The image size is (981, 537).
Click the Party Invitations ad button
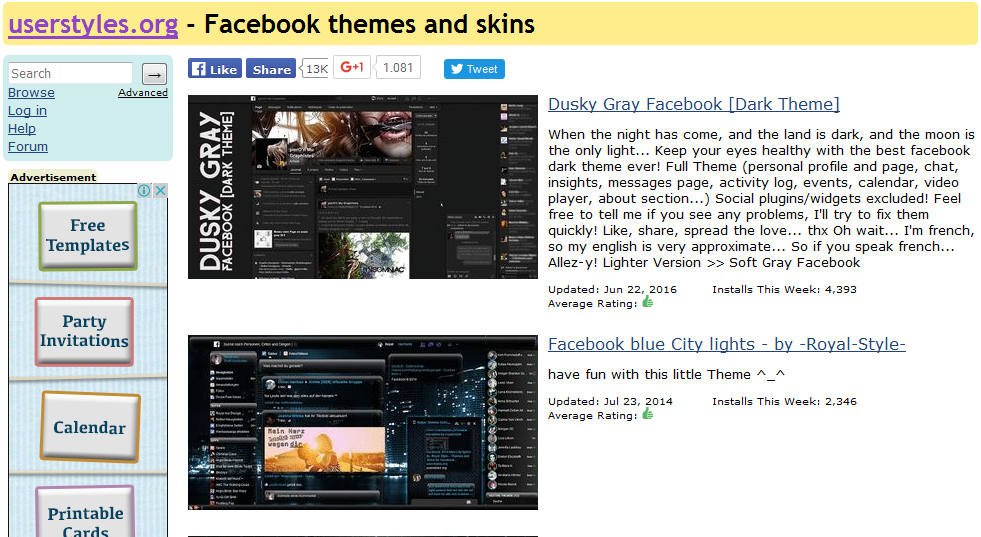tap(84, 331)
